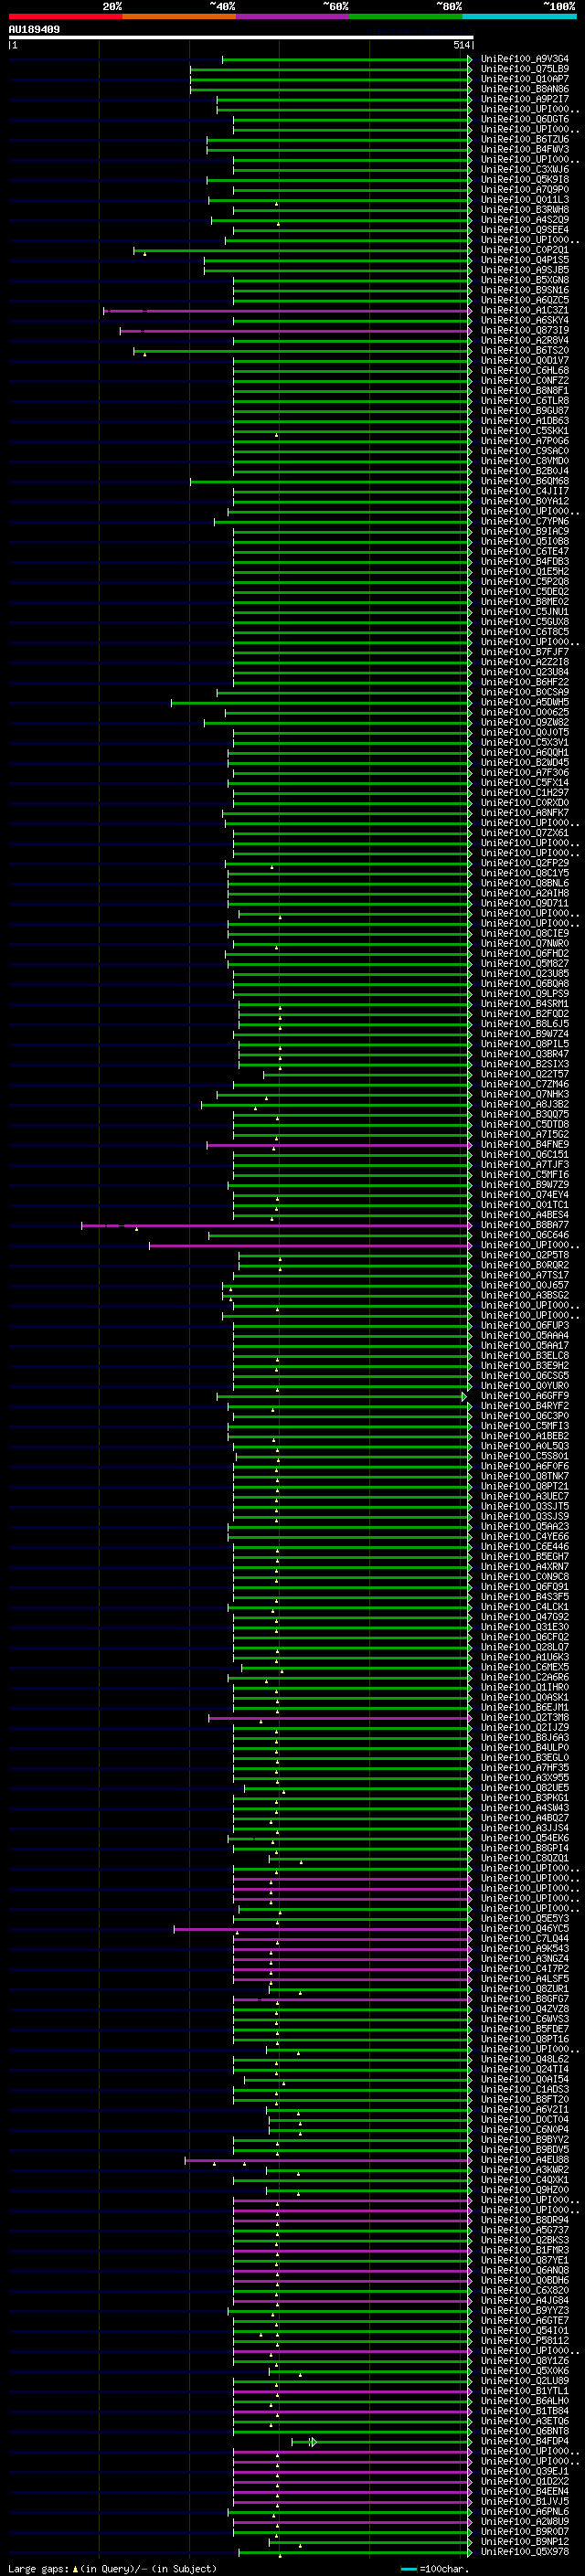This screenshot has width=585, height=2576.
Task: Select hit label UniRef100_A2R8V4
Action: [x=525, y=340]
